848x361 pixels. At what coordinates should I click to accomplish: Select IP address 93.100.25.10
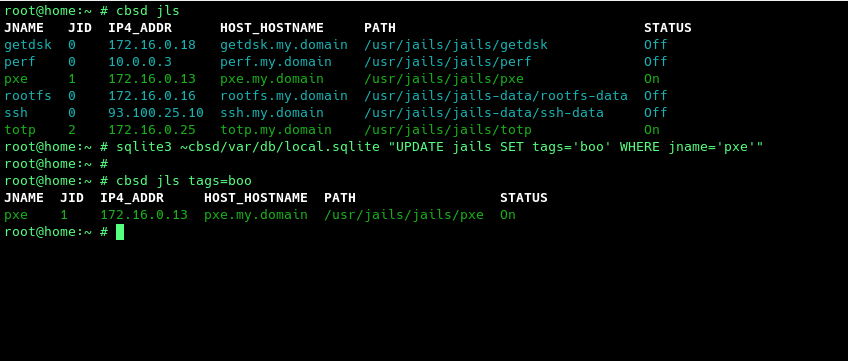coord(156,113)
